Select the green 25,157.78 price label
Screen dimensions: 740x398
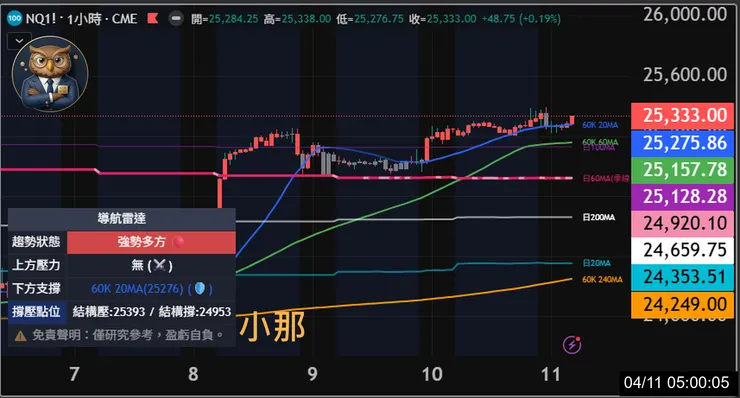click(682, 170)
